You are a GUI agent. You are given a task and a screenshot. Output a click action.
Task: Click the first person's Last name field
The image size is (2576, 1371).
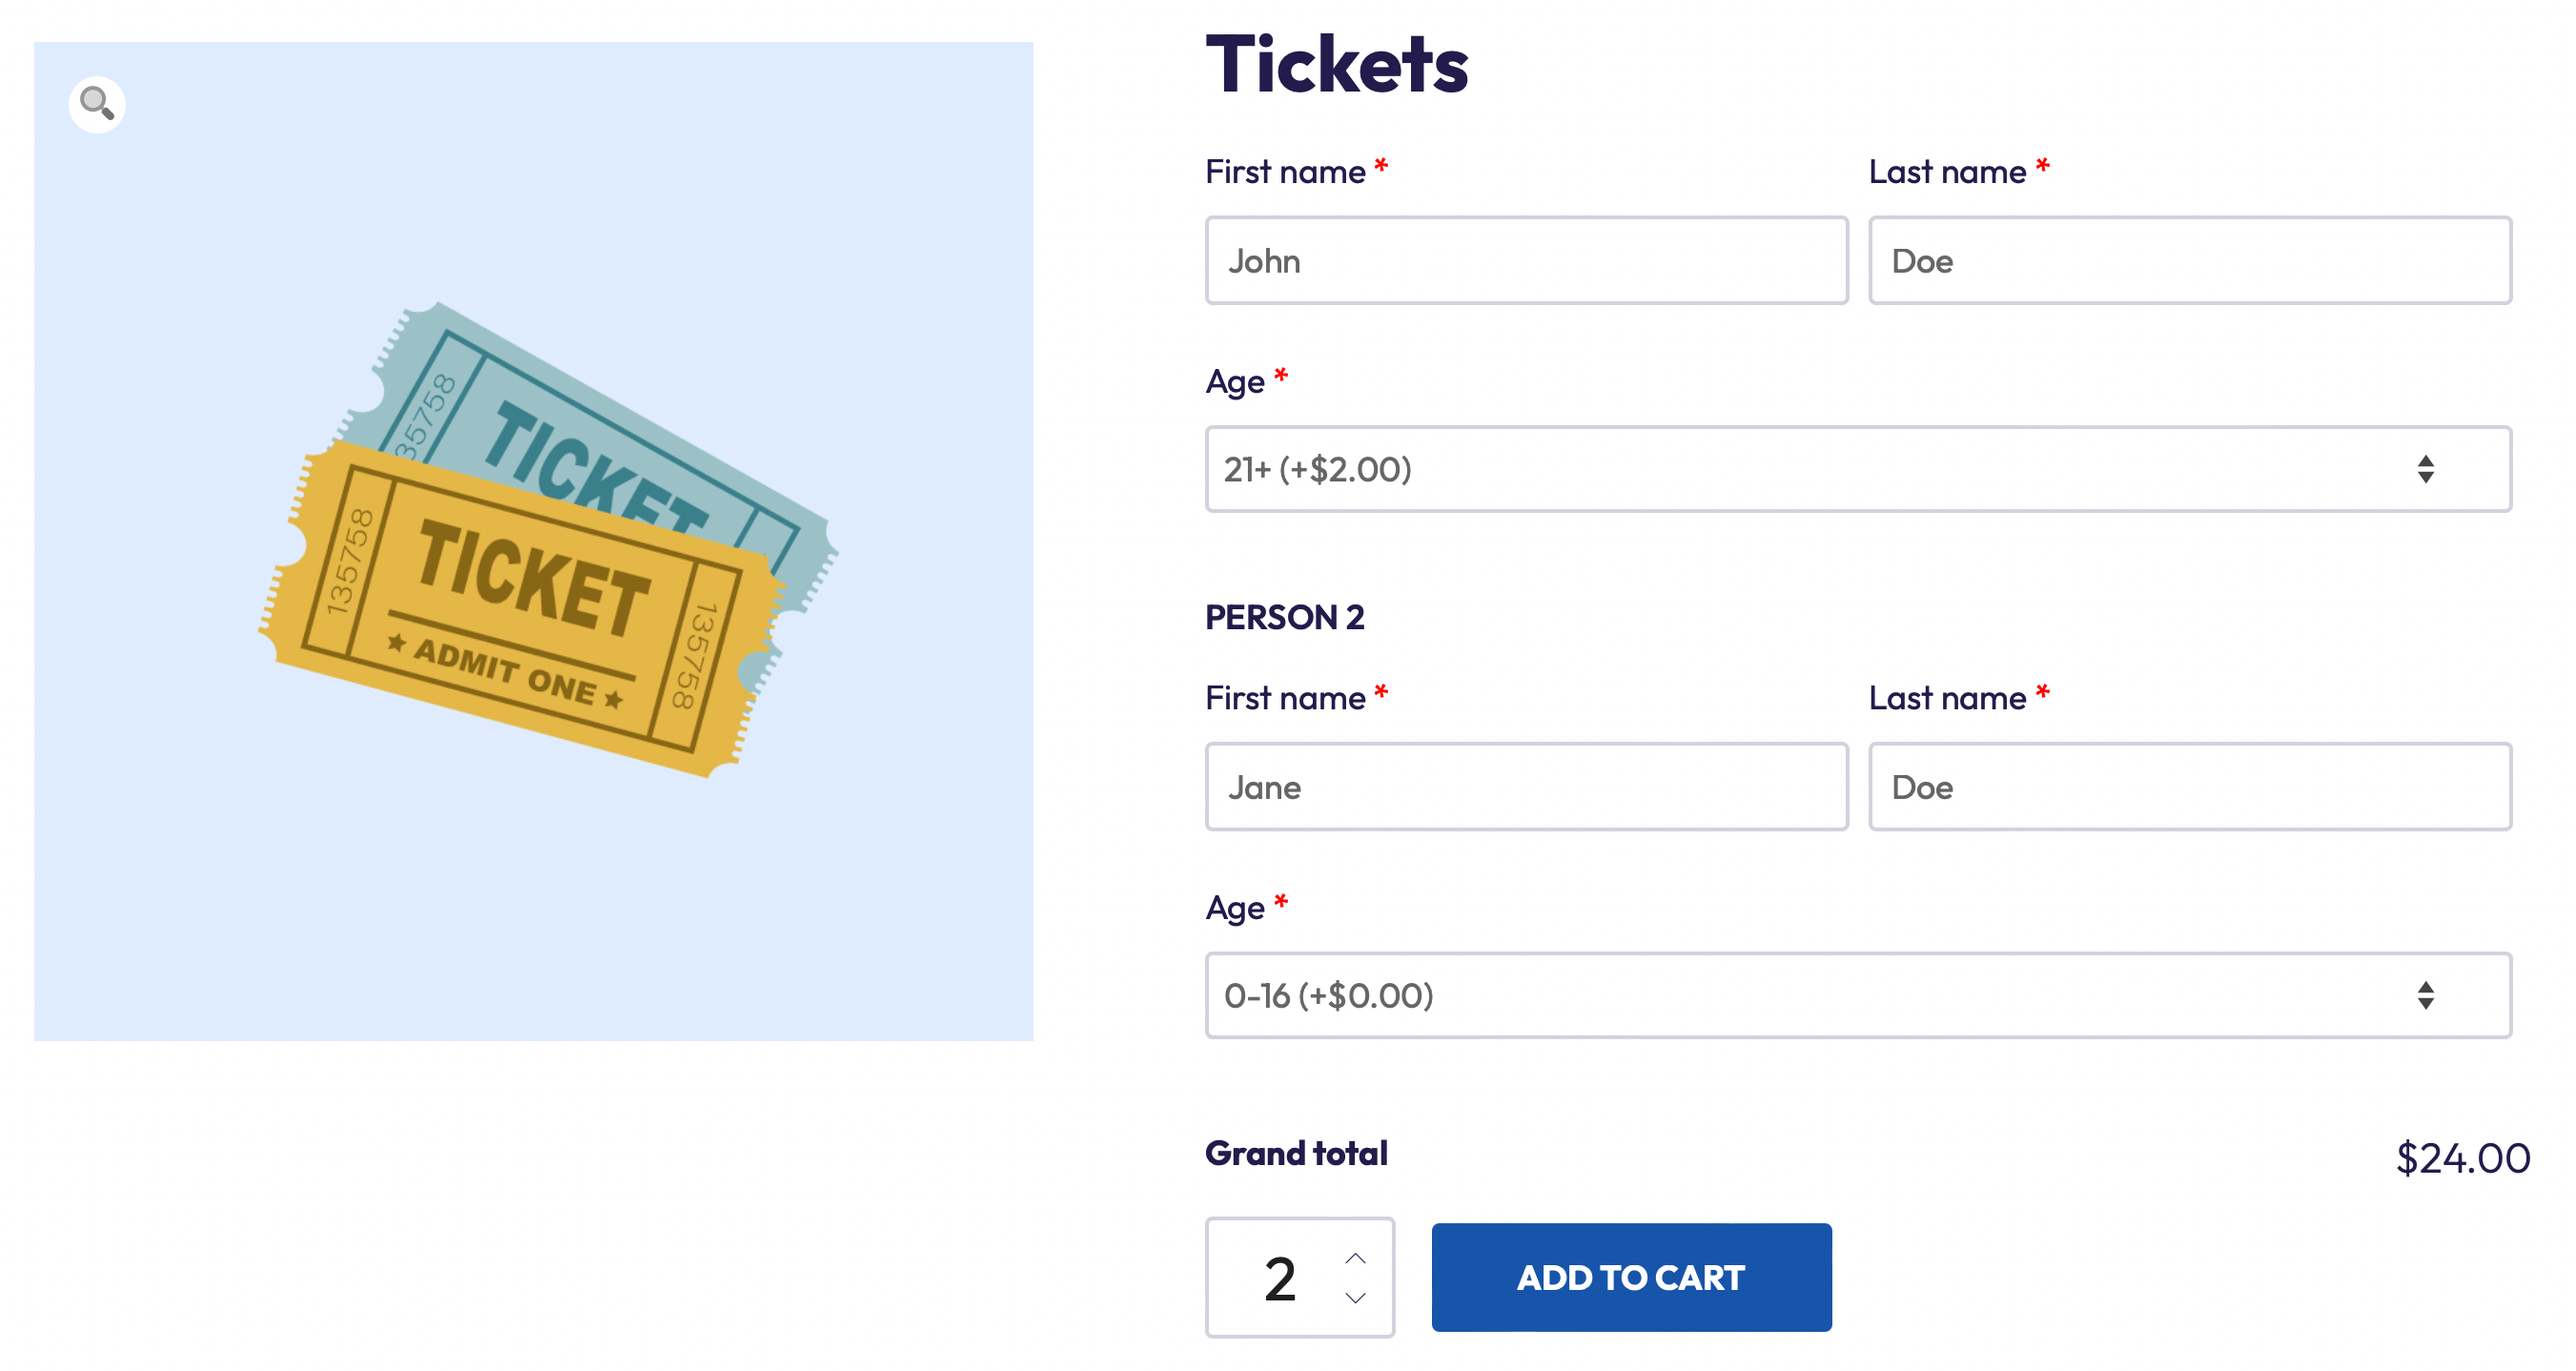pos(2189,261)
